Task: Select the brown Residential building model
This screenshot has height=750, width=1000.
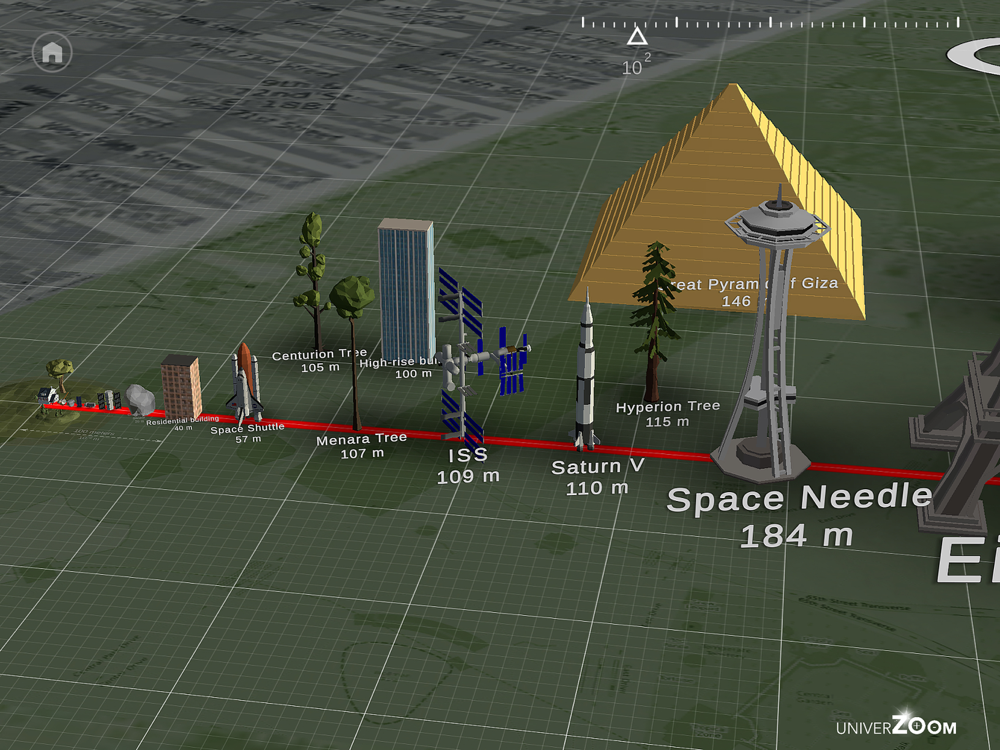Action: pyautogui.click(x=181, y=386)
